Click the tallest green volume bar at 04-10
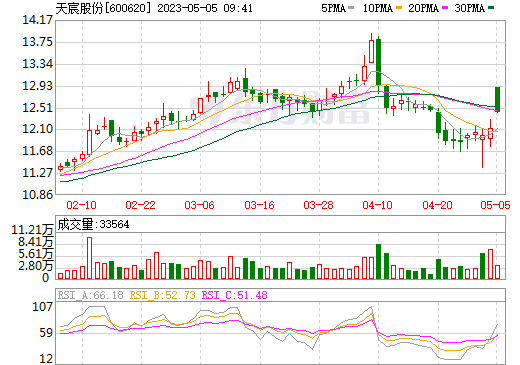This screenshot has width=520, height=365. (x=378, y=261)
